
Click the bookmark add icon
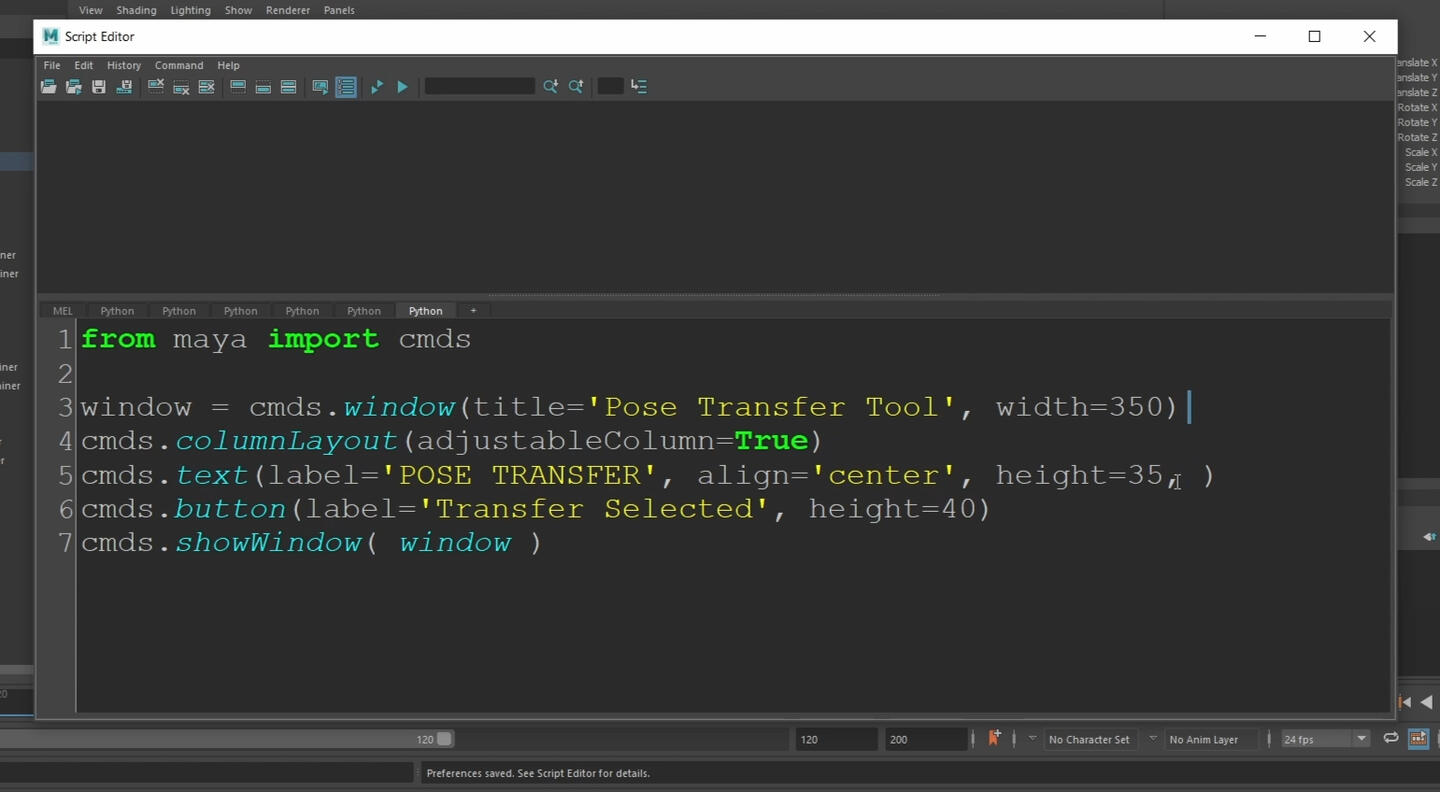[x=994, y=738]
